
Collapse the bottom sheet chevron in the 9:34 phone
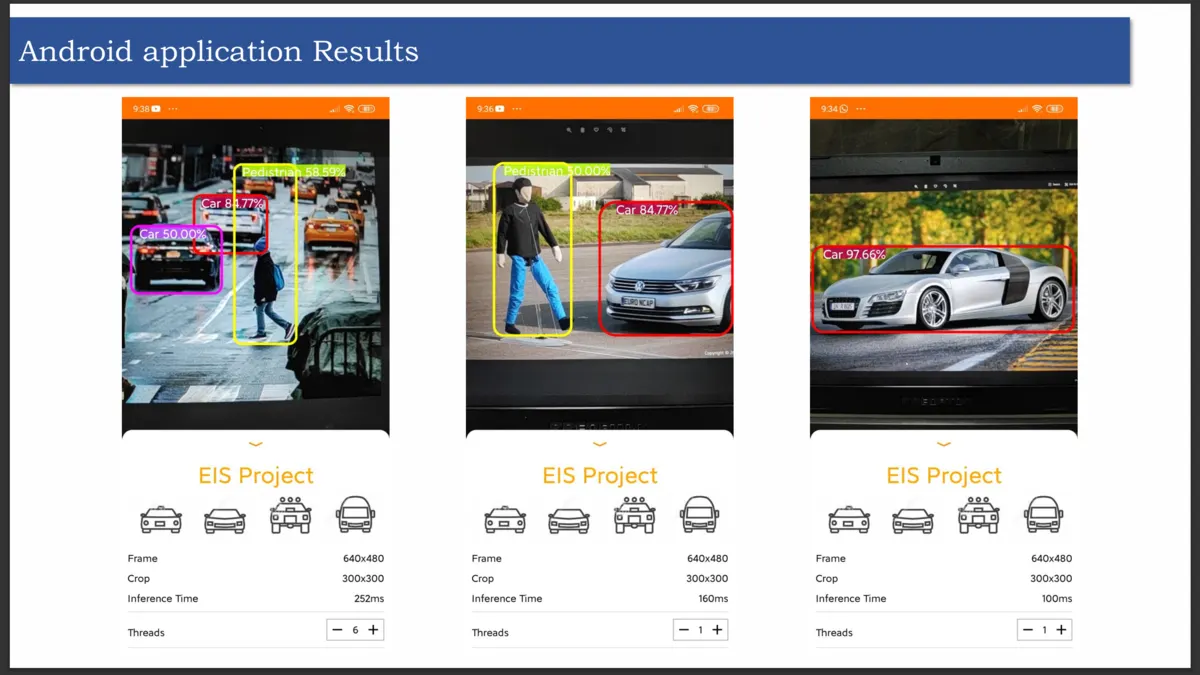[944, 444]
